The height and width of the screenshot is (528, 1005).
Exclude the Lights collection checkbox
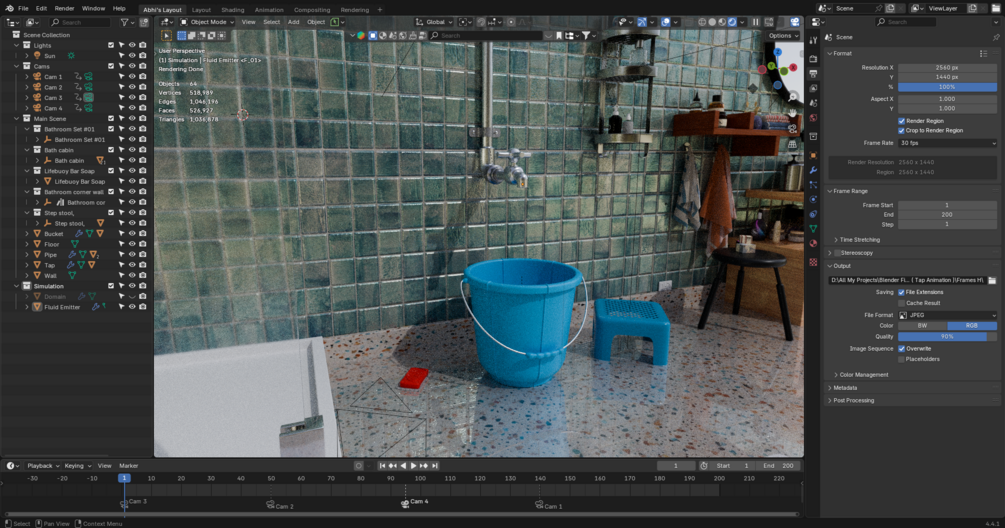[x=111, y=45]
